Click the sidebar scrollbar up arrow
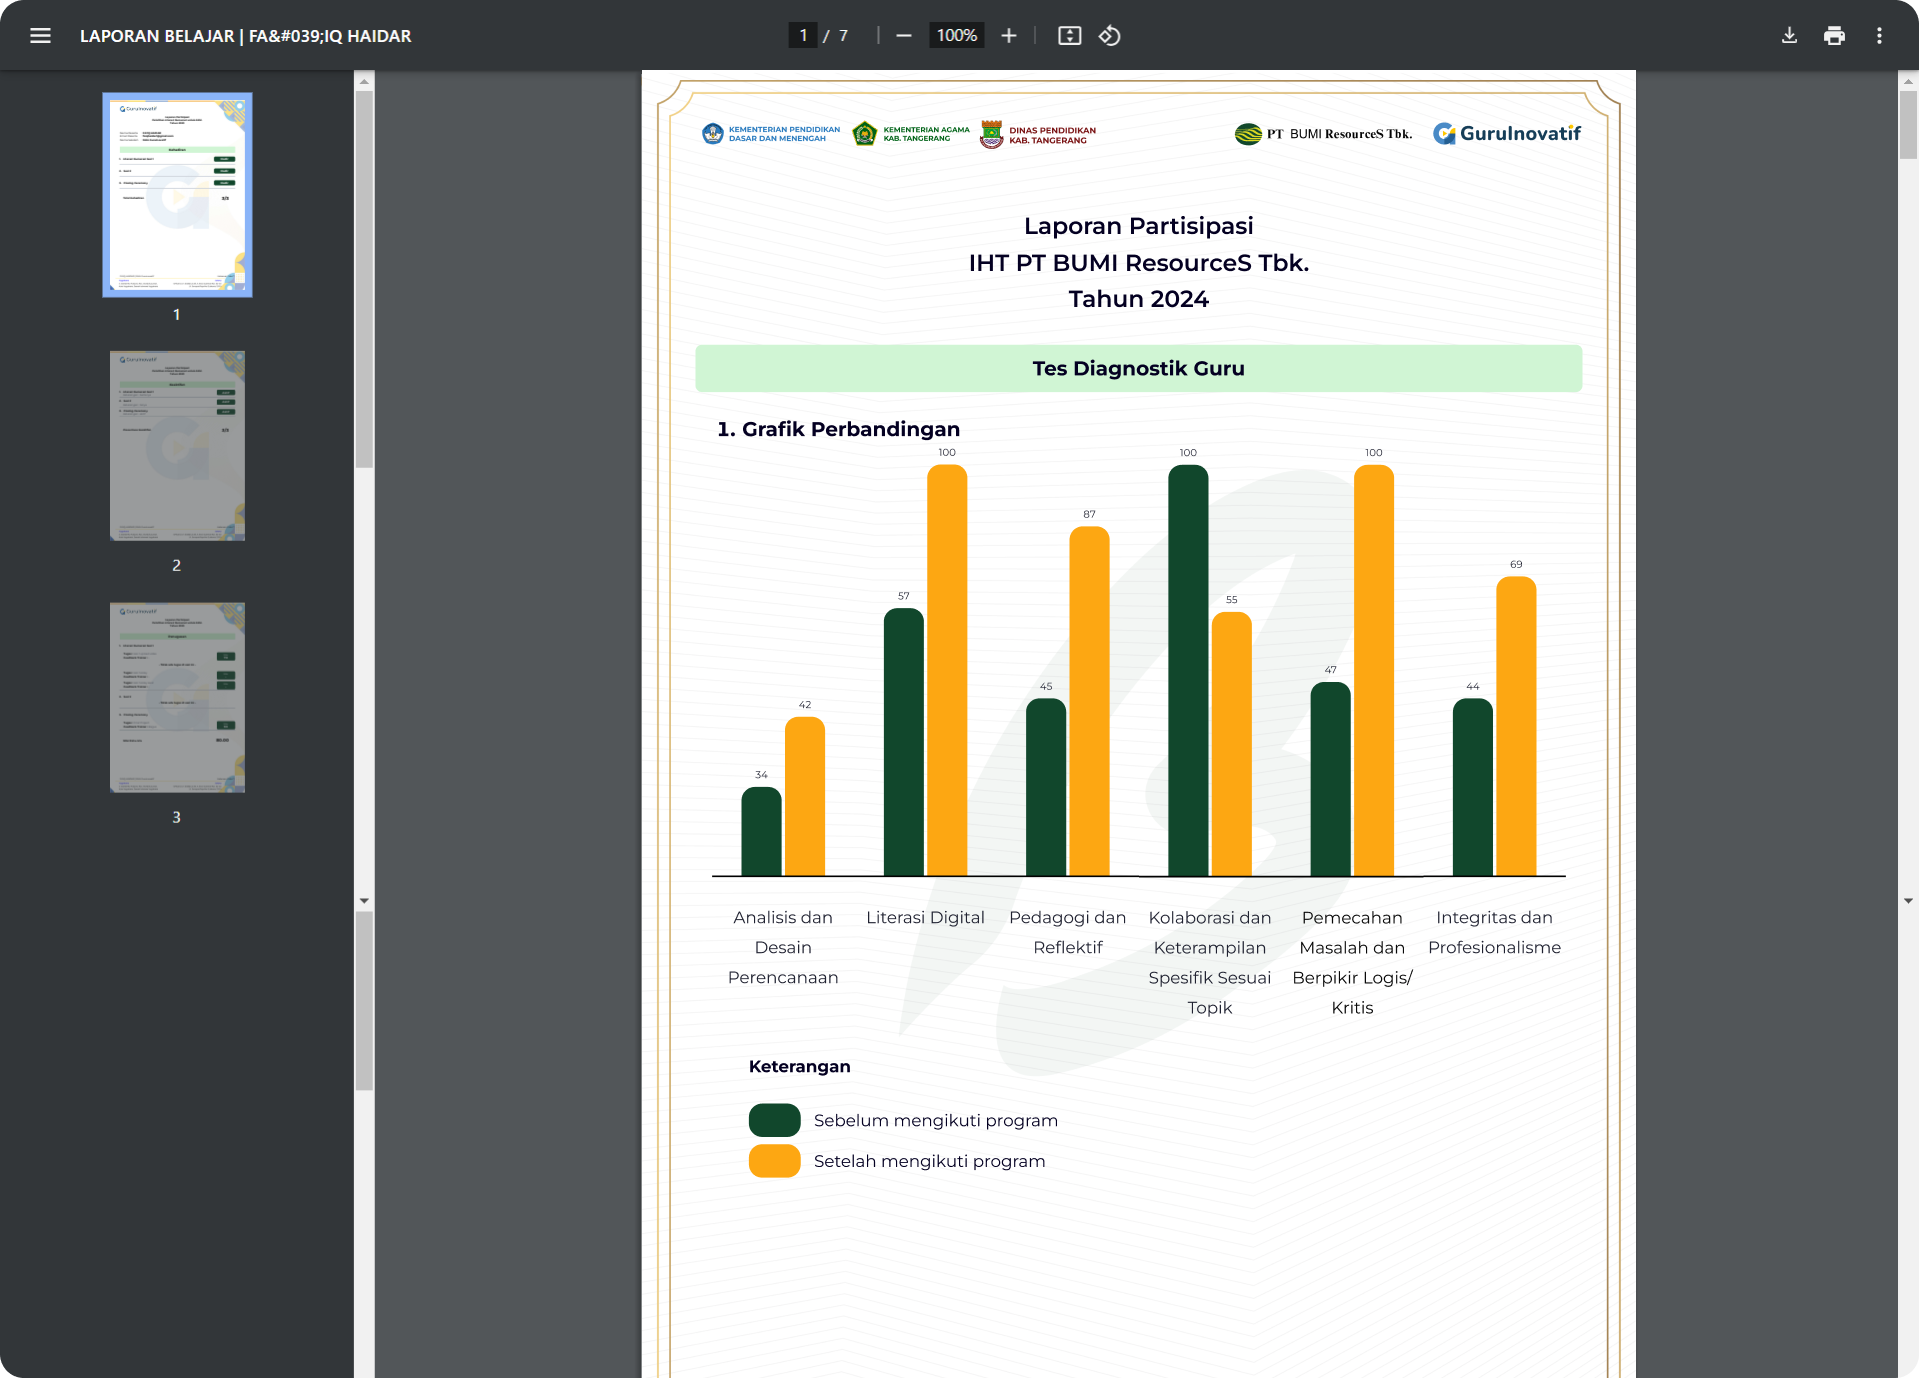1919x1378 pixels. [364, 81]
